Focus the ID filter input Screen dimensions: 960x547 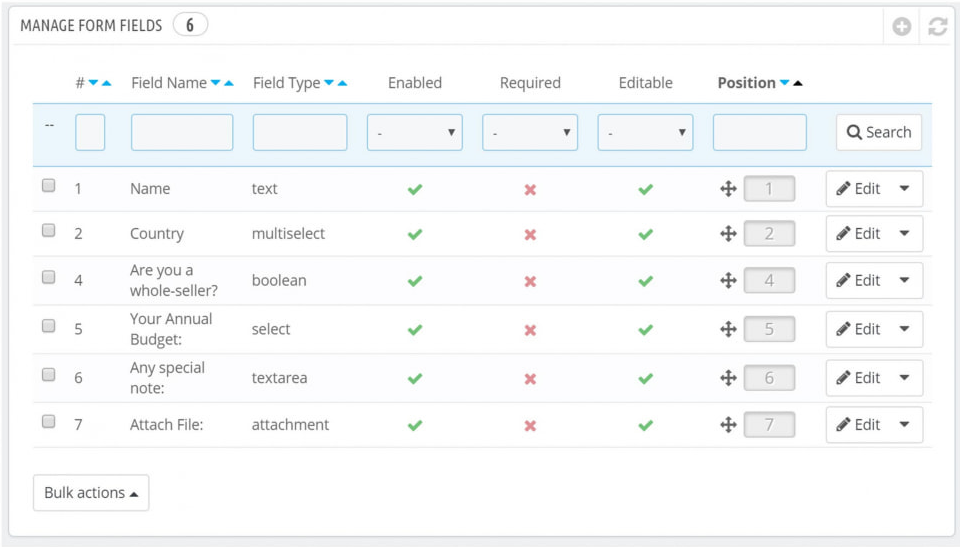90,132
